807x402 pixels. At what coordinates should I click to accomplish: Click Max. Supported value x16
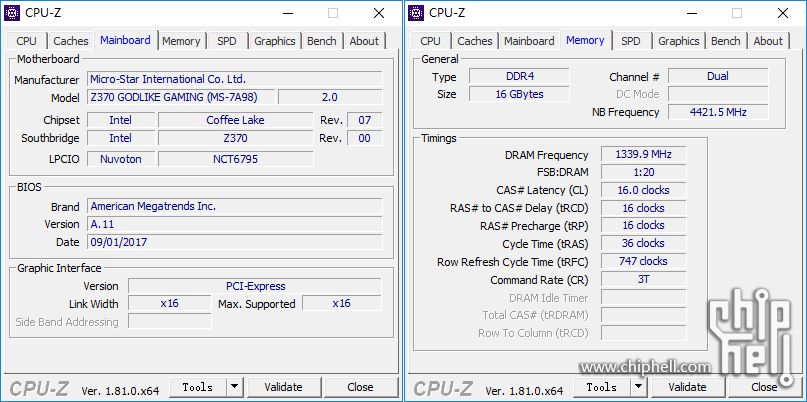point(342,304)
